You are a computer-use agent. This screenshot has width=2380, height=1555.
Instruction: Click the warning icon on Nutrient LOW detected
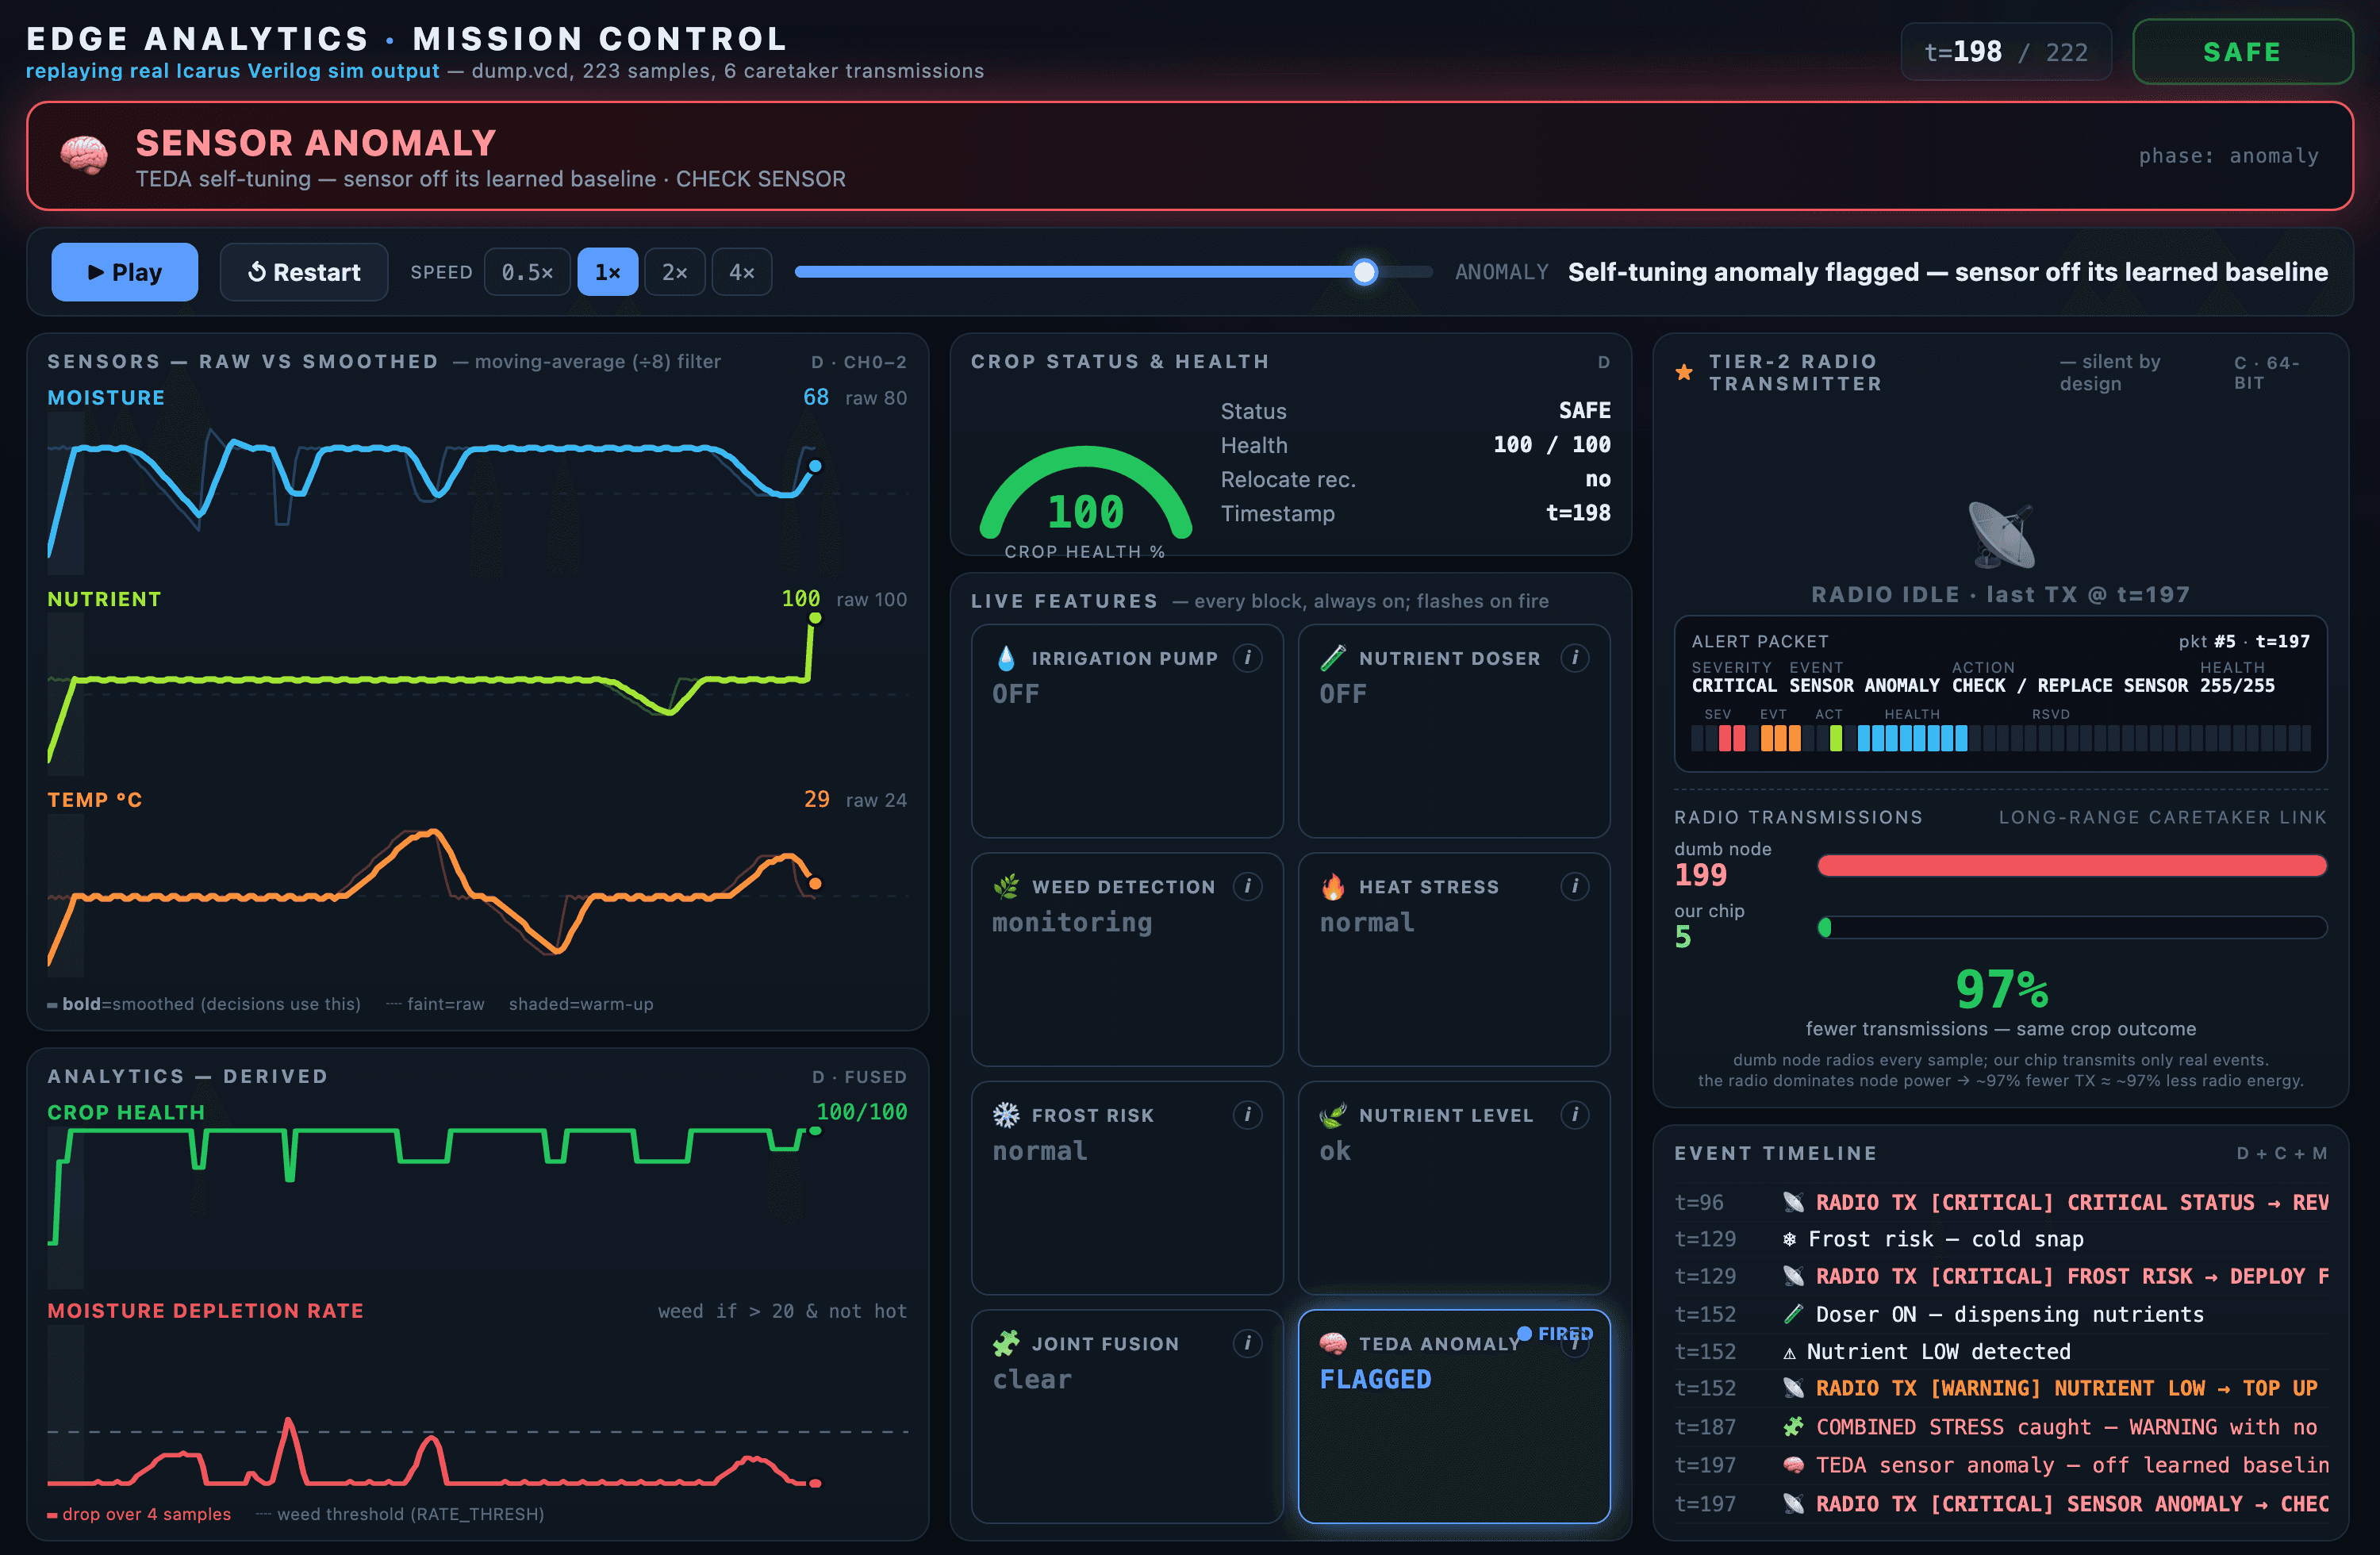tap(1790, 1352)
